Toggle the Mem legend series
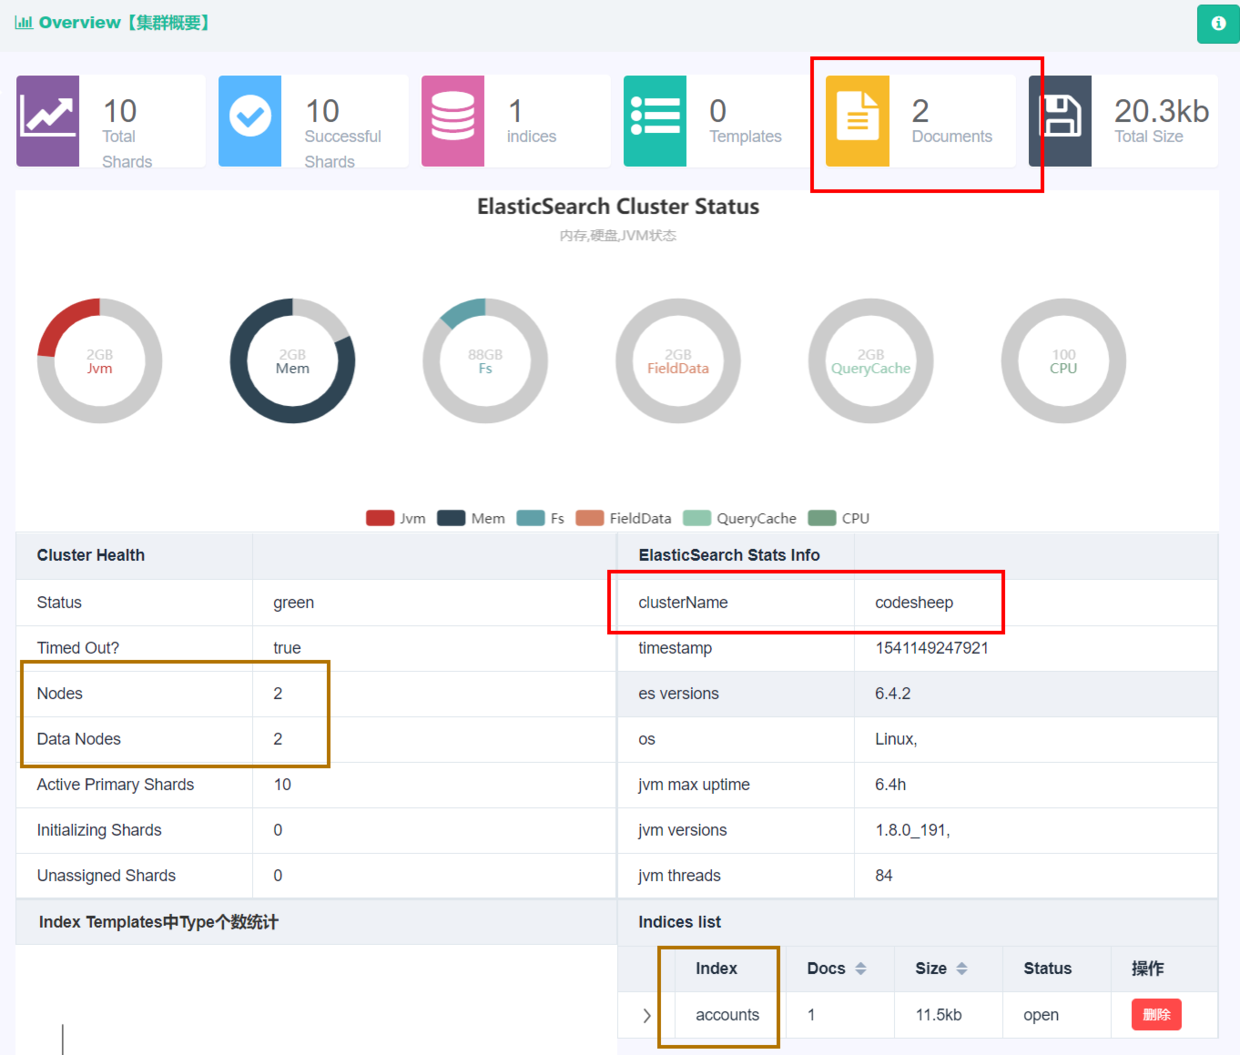This screenshot has width=1240, height=1055. click(x=471, y=518)
